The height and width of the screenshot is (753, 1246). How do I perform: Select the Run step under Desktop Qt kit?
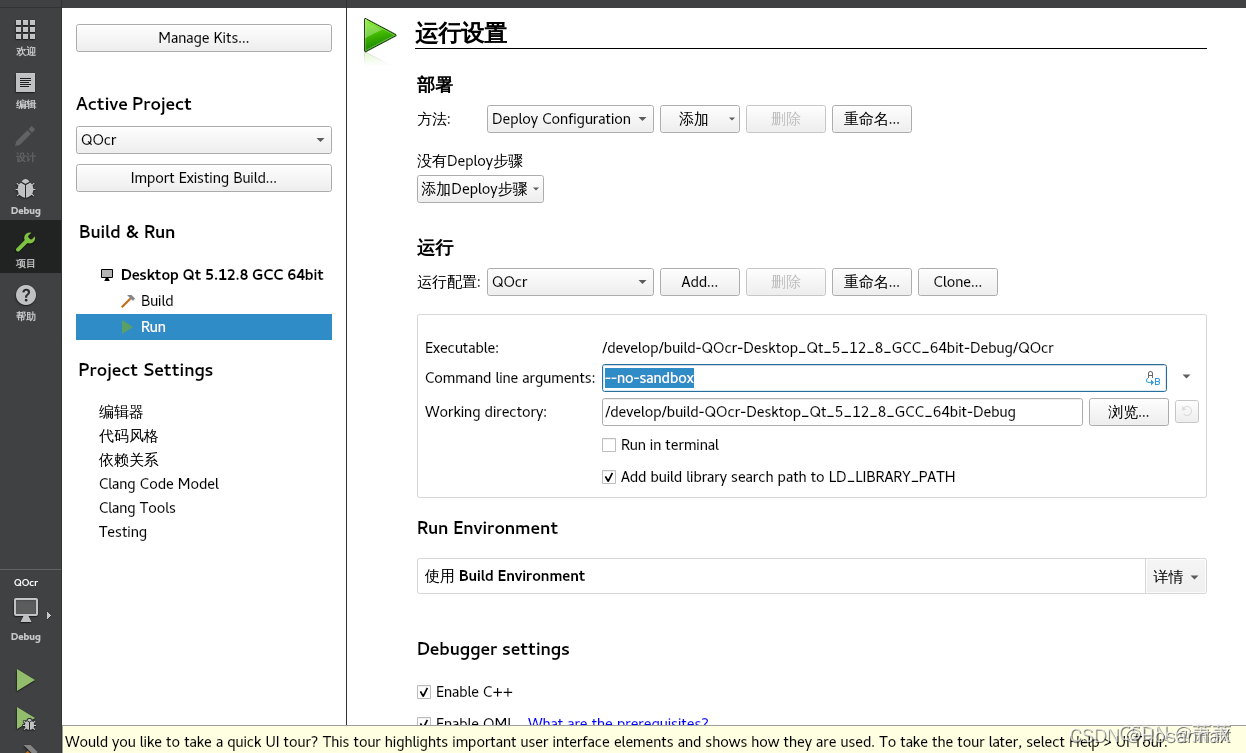point(152,326)
